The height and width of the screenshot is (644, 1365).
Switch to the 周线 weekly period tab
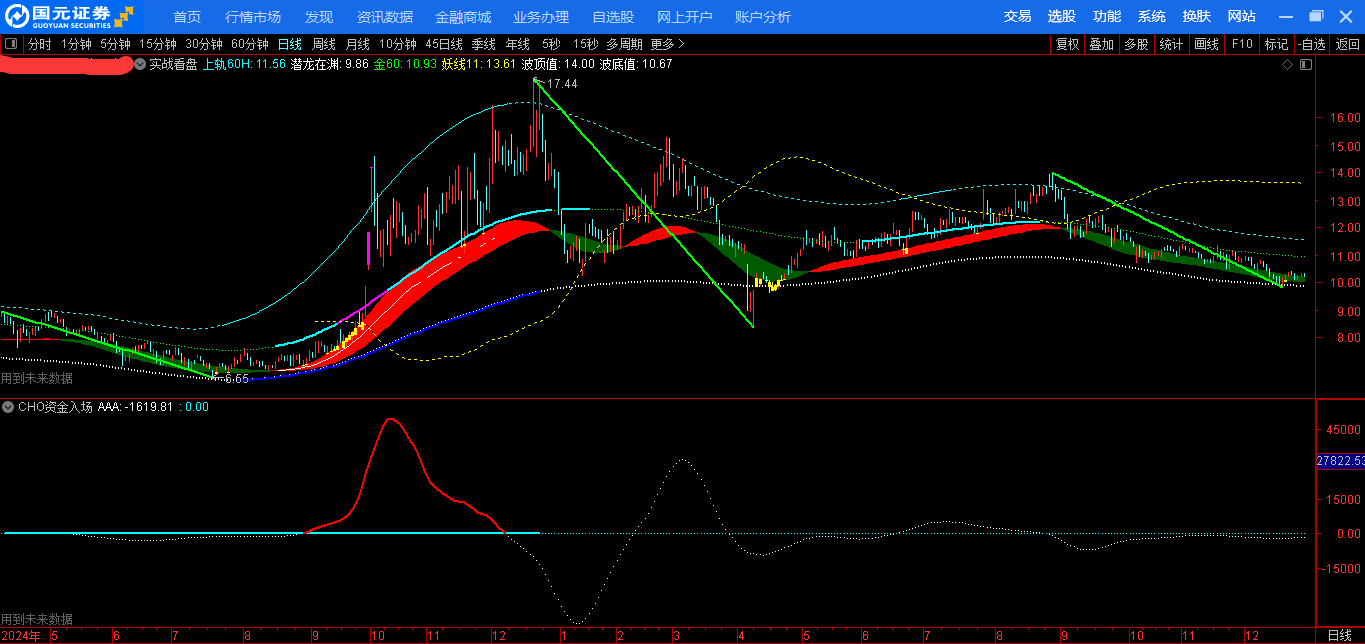[x=323, y=44]
